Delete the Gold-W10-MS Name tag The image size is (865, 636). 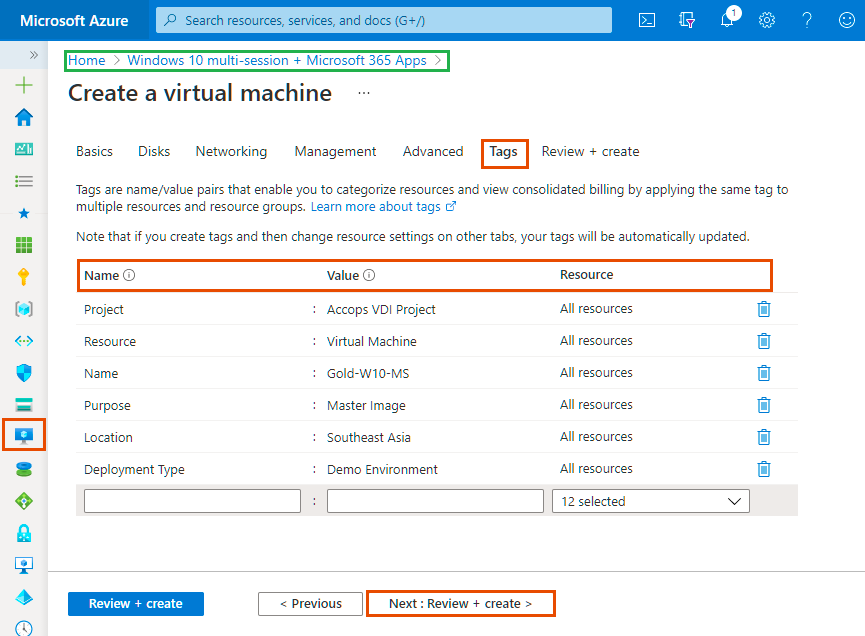click(x=763, y=373)
